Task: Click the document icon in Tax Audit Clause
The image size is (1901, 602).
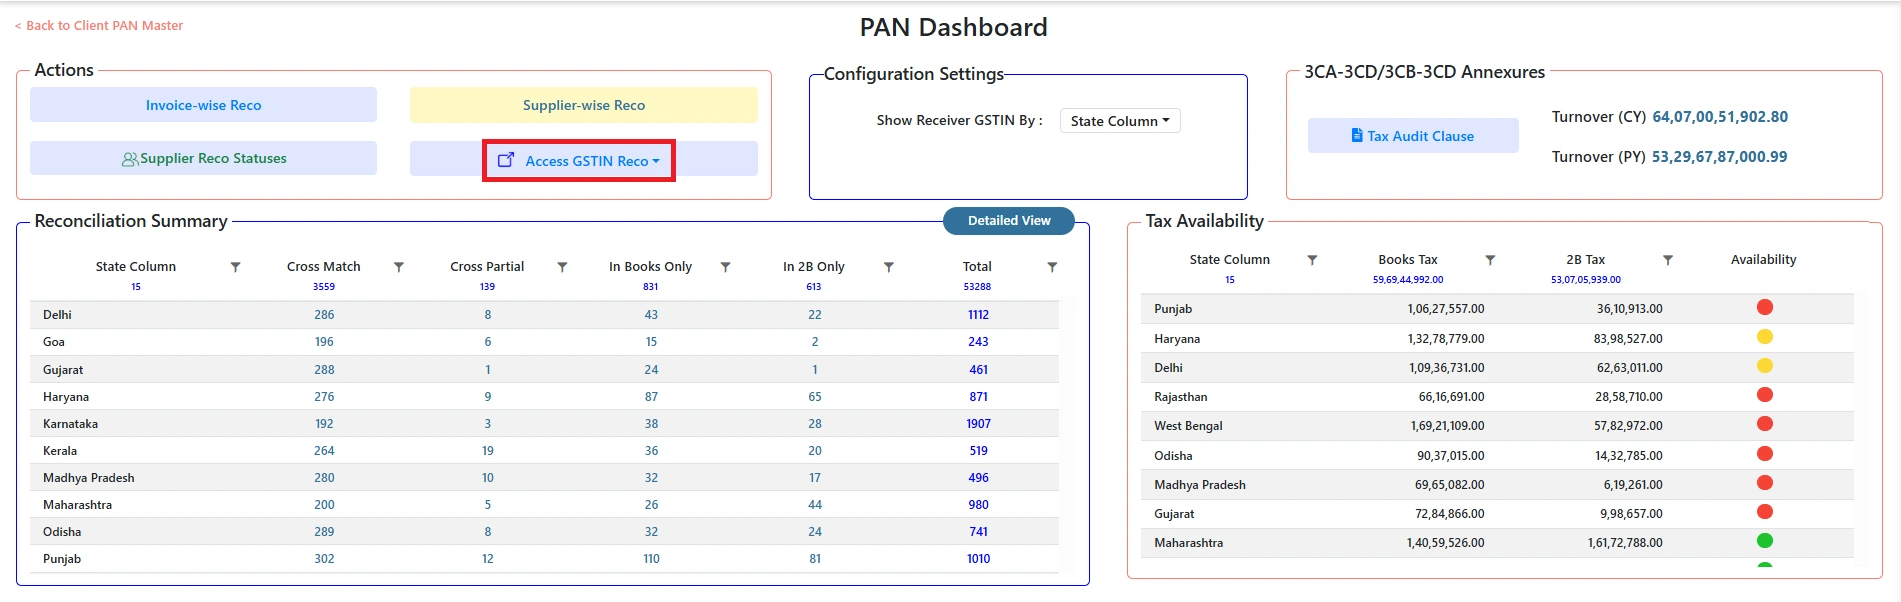Action: [x=1357, y=135]
